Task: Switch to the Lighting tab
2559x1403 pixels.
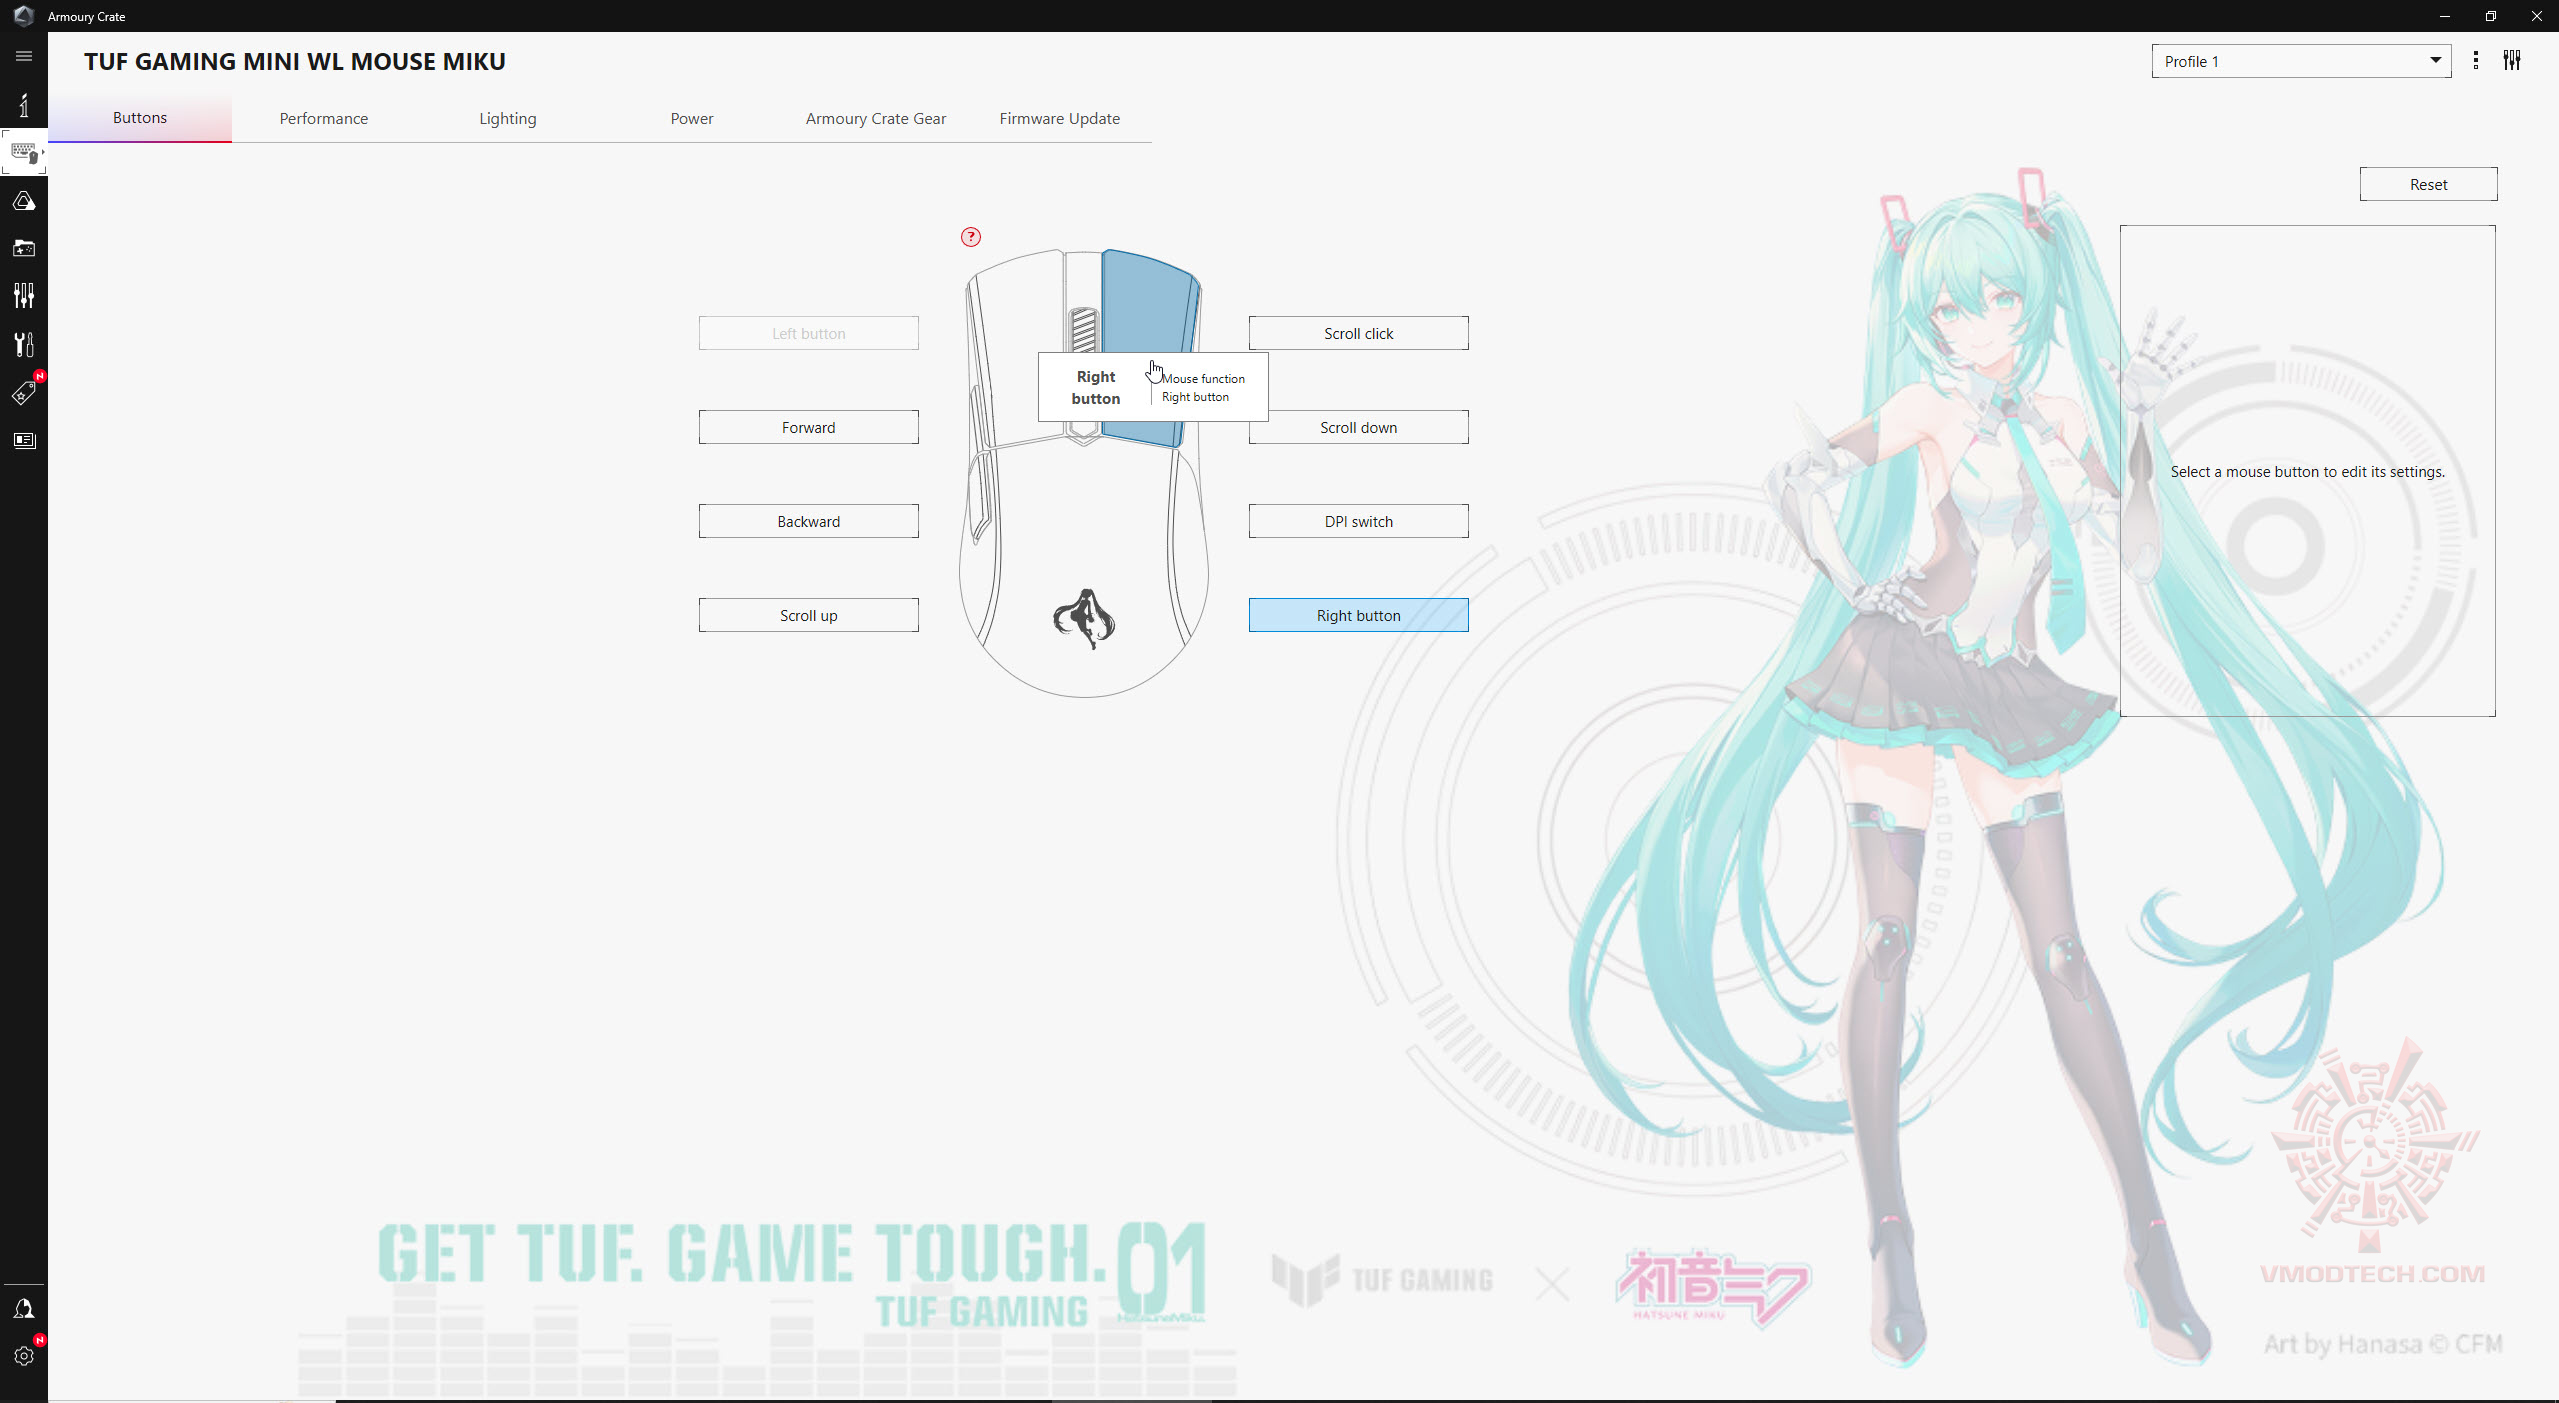Action: 507,118
